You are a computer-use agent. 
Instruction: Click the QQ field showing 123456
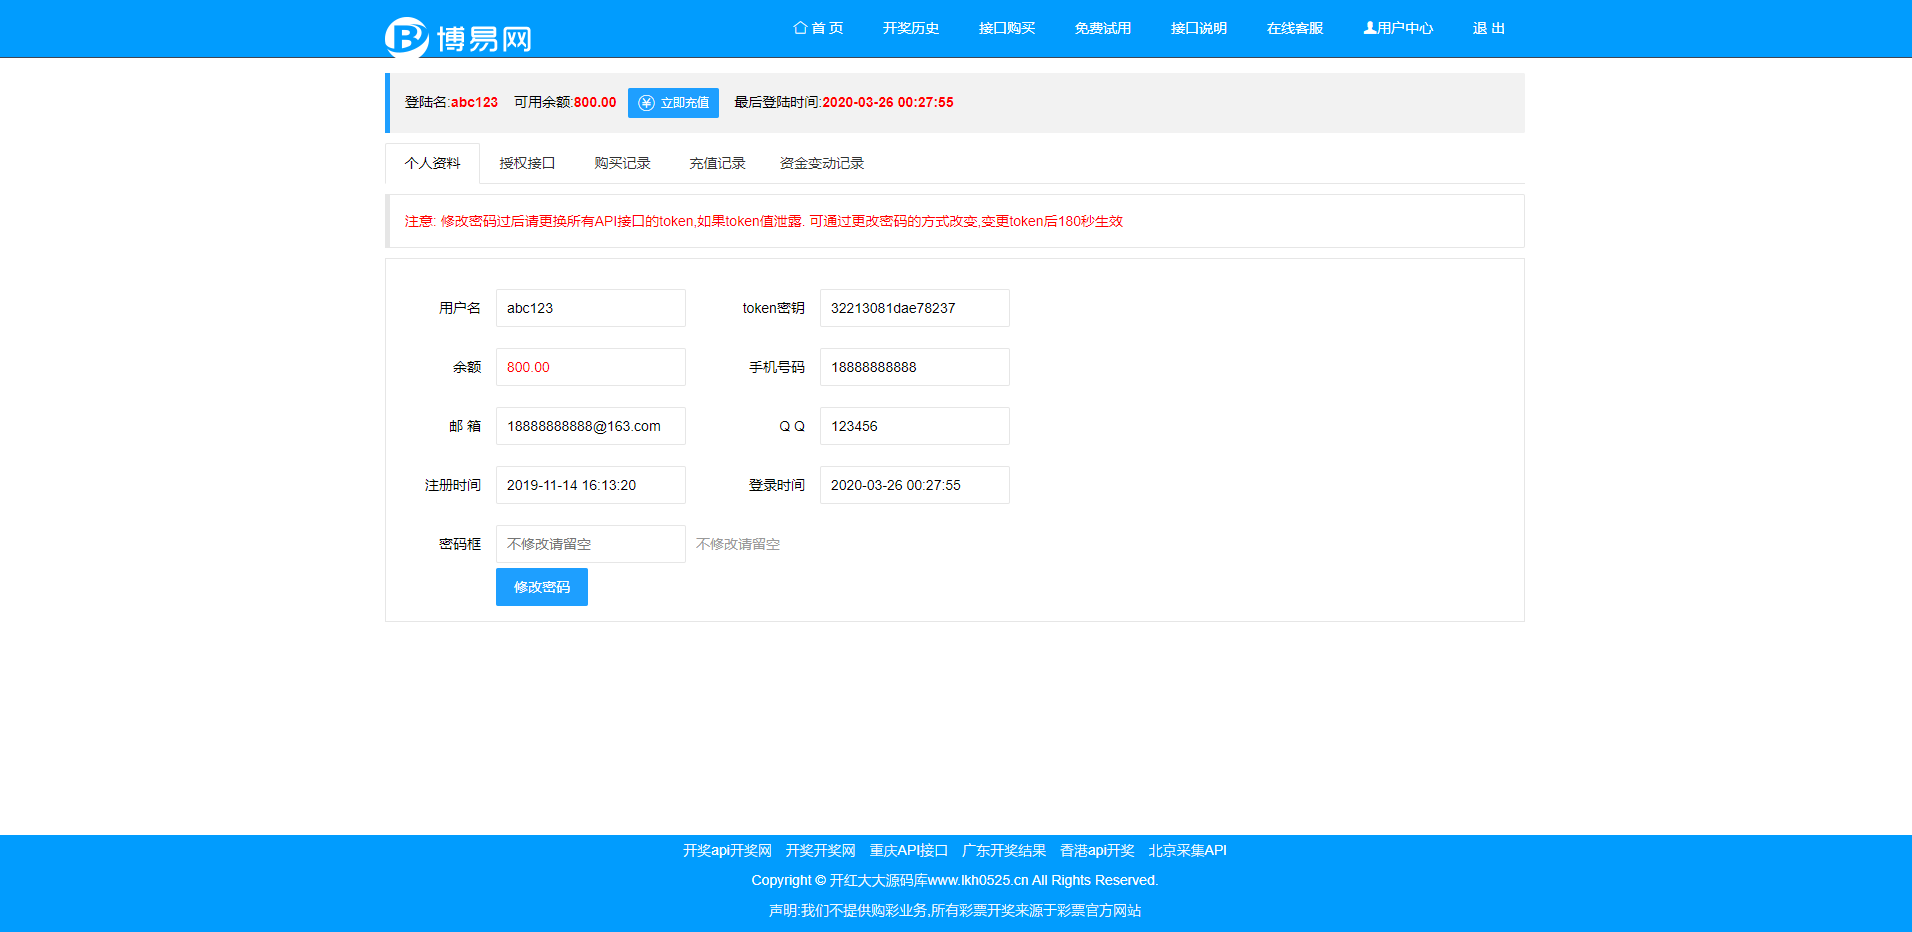[915, 426]
